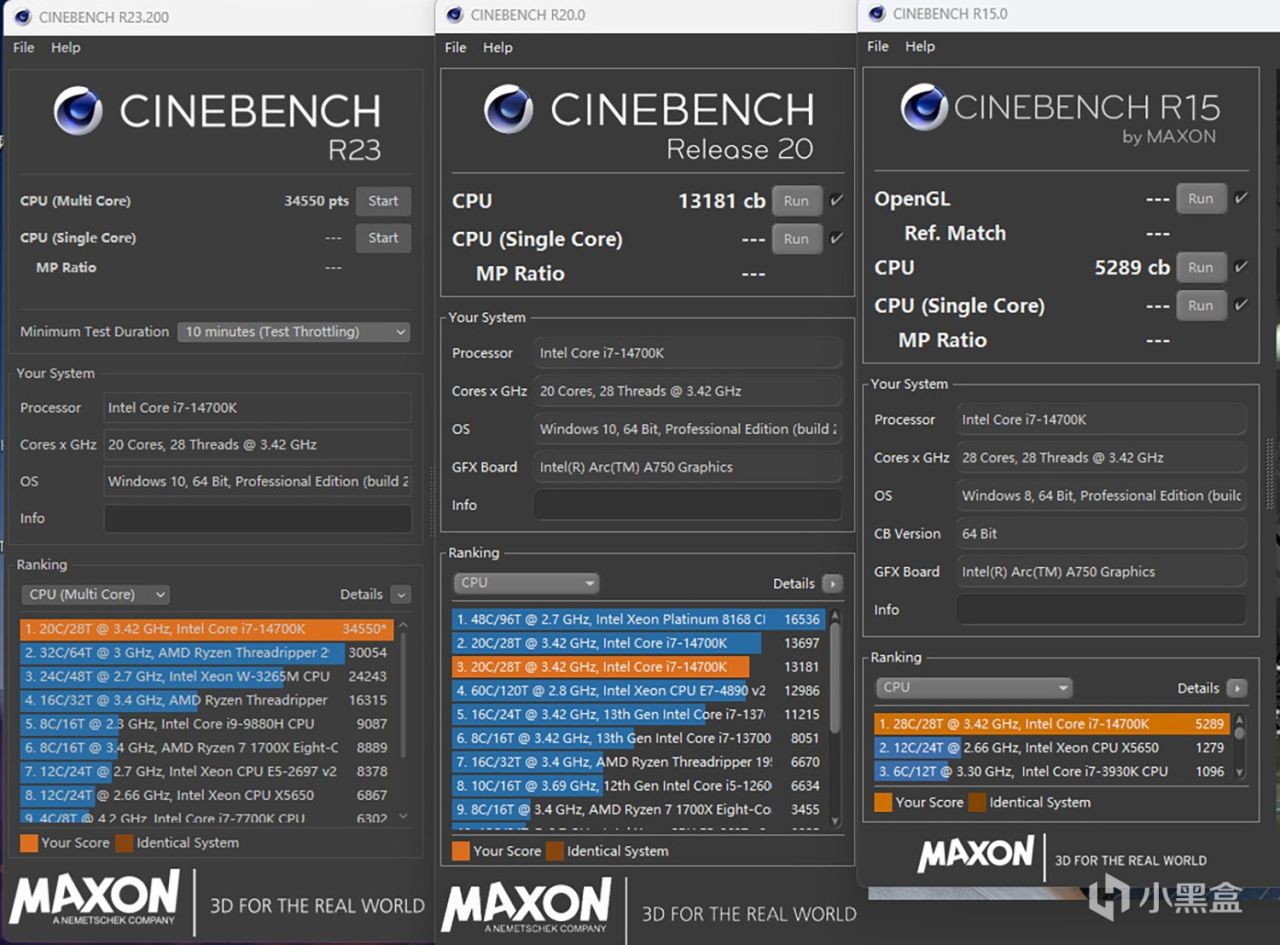The height and width of the screenshot is (945, 1280).
Task: Select the Core i7-3930K row in R15 ranking
Action: [x=1052, y=771]
